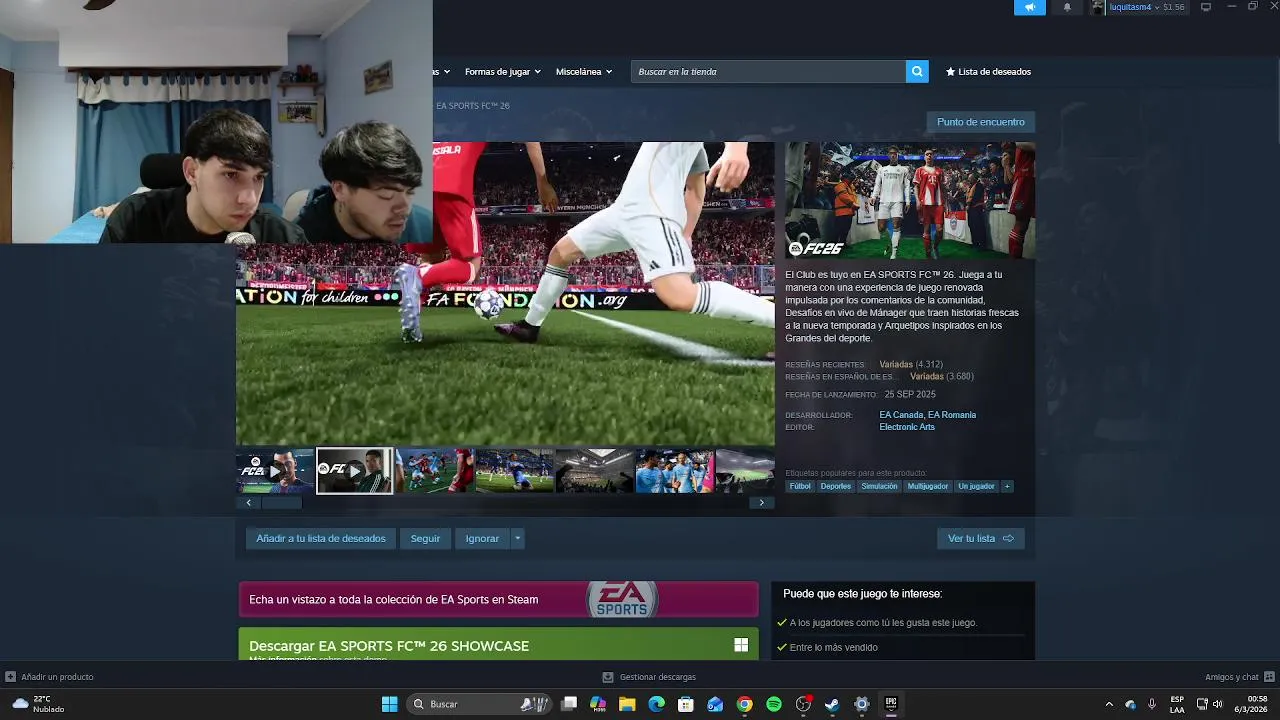Open Spotify from taskbar
The width and height of the screenshot is (1280, 720).
pos(774,704)
